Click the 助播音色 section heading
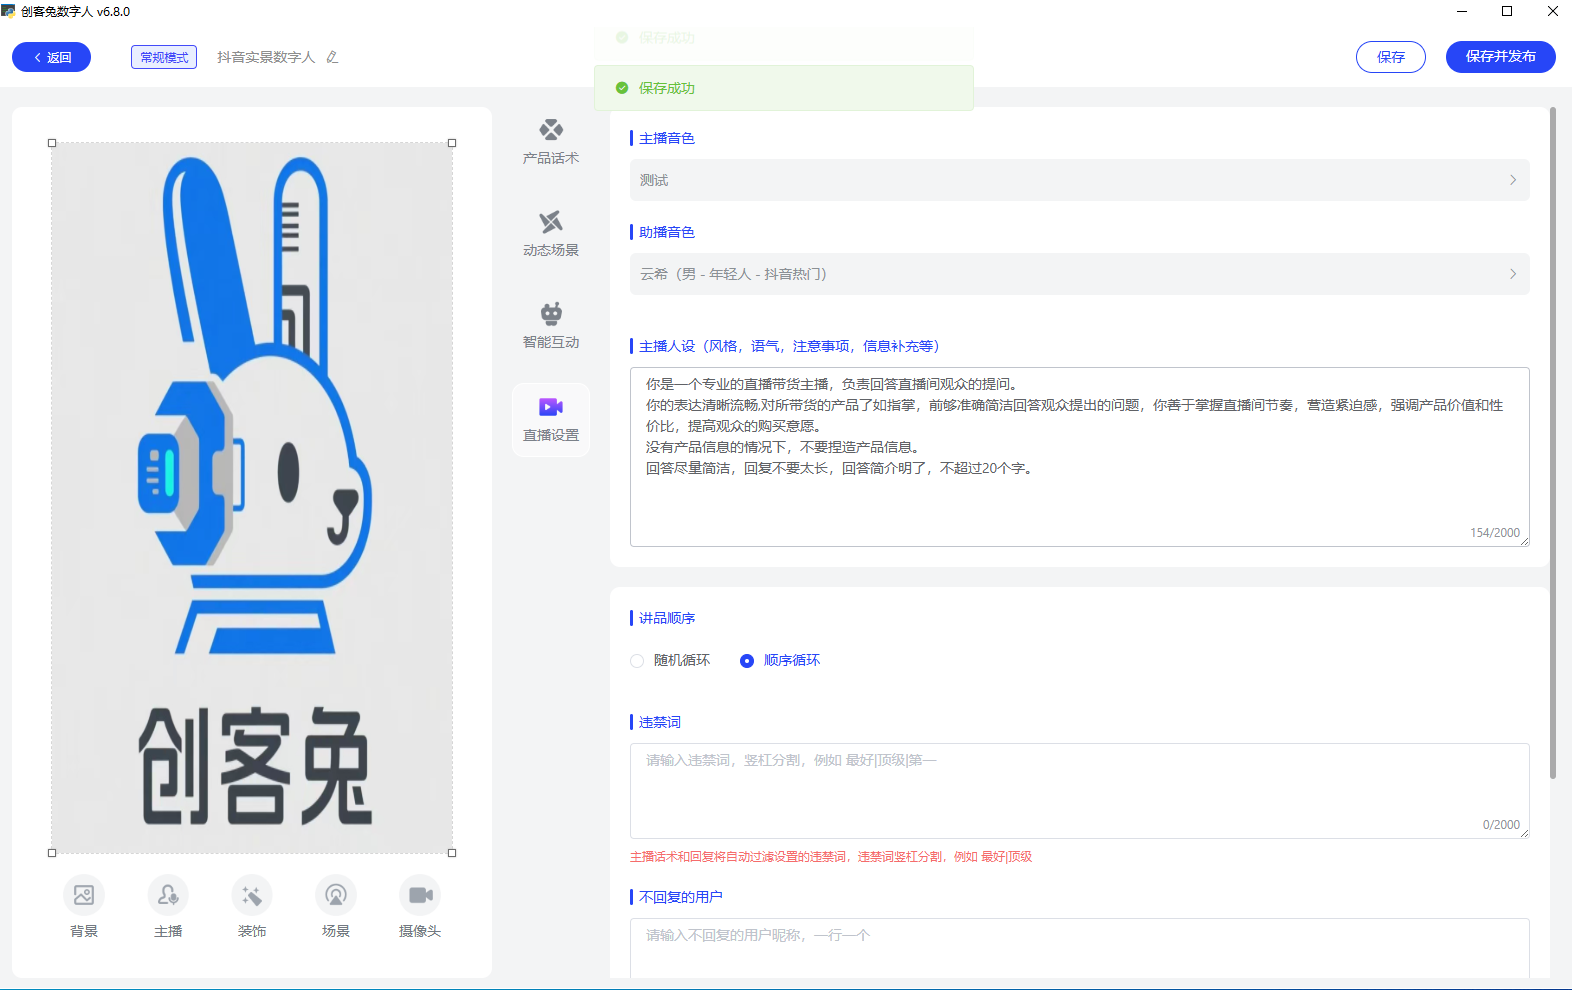1572x990 pixels. 667,232
